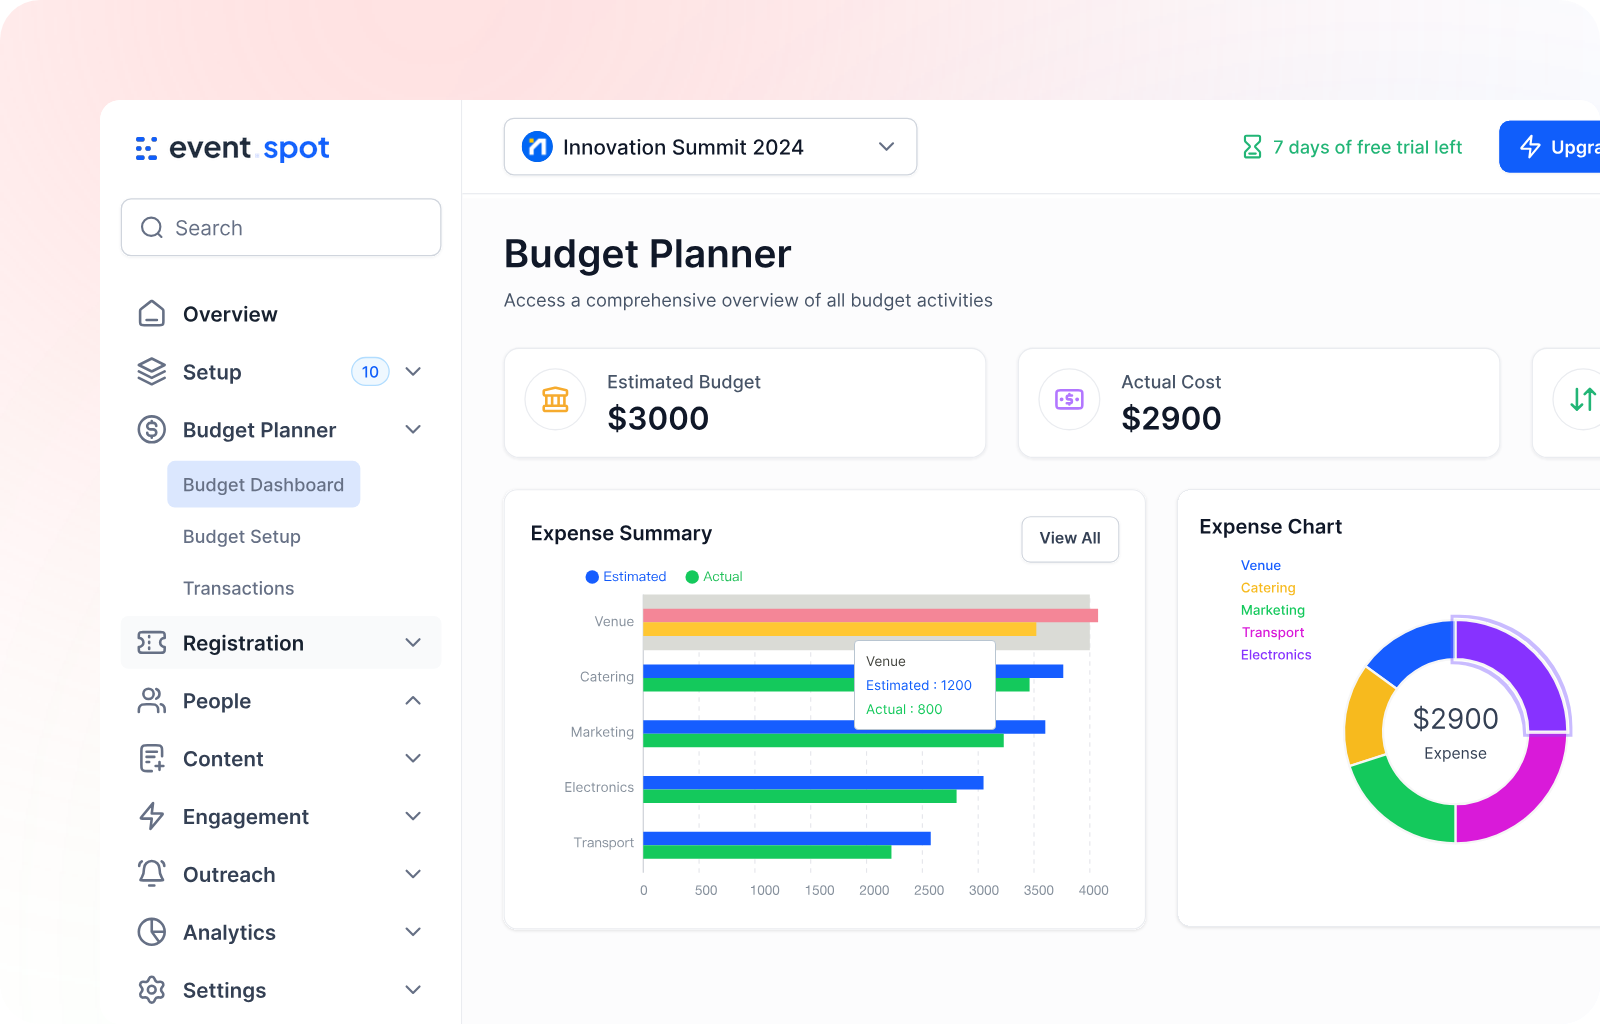Click the Innovation Summit event logo icon
The height and width of the screenshot is (1034, 1600).
537,147
